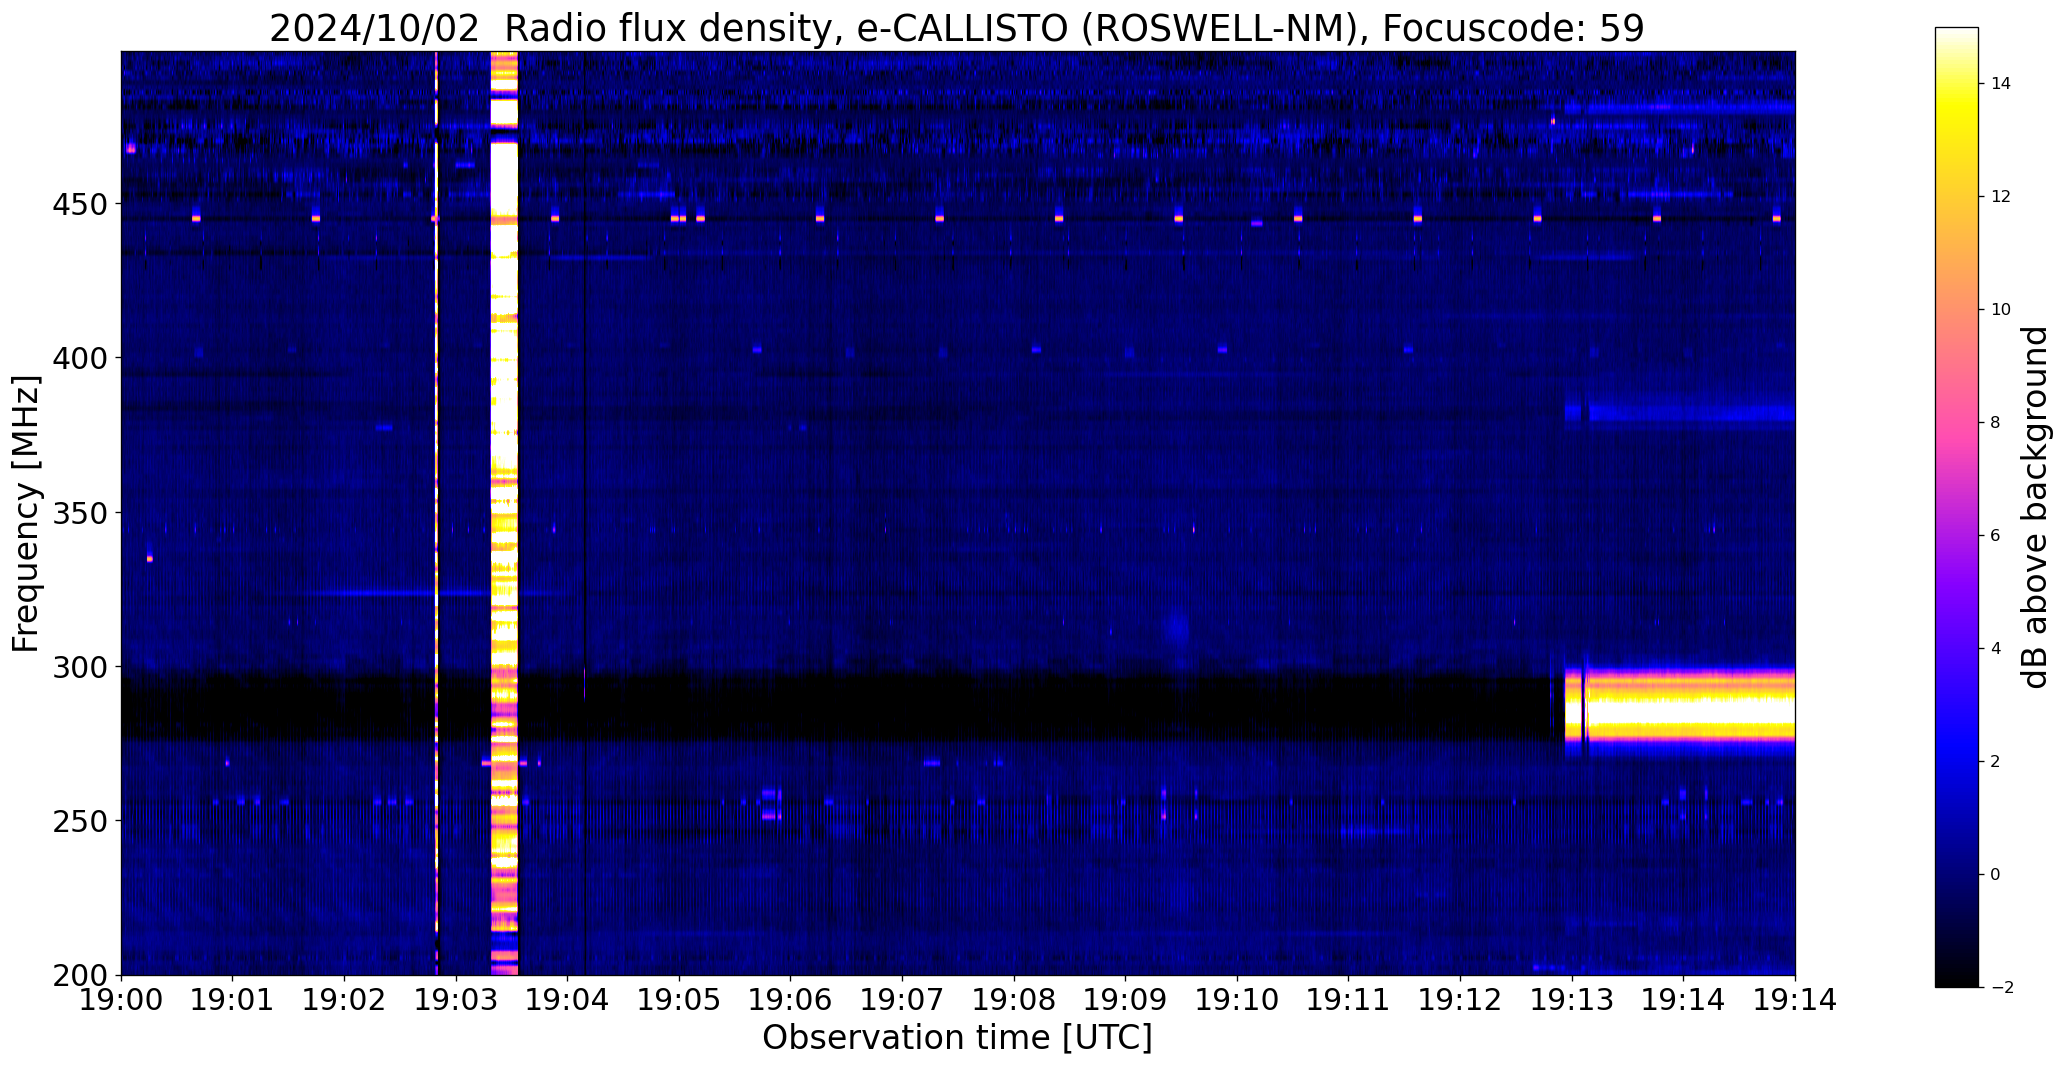This screenshot has width=2066, height=1067.
Task: Click the 'Frequency [MHz]' axis label
Action: pyautogui.click(x=26, y=513)
